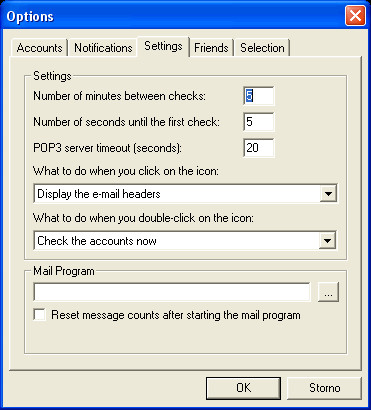Cancel with the Storno button

(x=324, y=388)
